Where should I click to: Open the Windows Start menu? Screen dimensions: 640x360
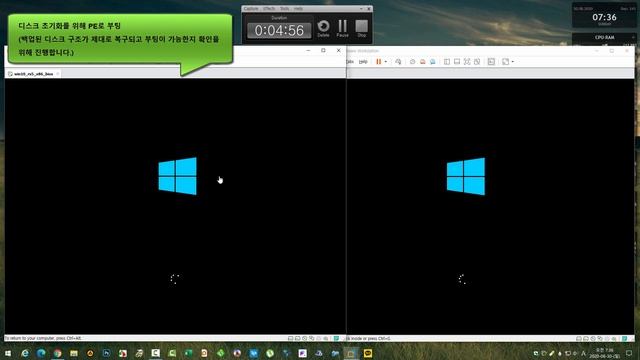8,353
